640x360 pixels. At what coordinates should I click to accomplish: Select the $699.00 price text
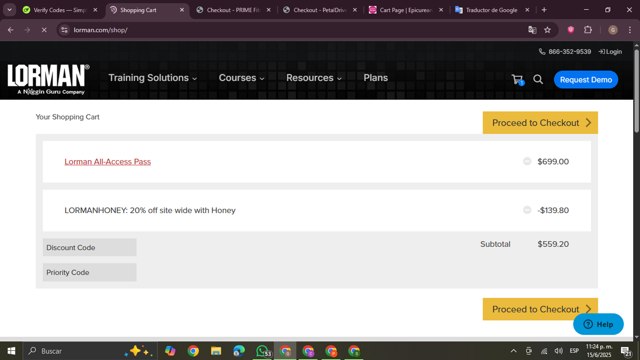pos(553,162)
